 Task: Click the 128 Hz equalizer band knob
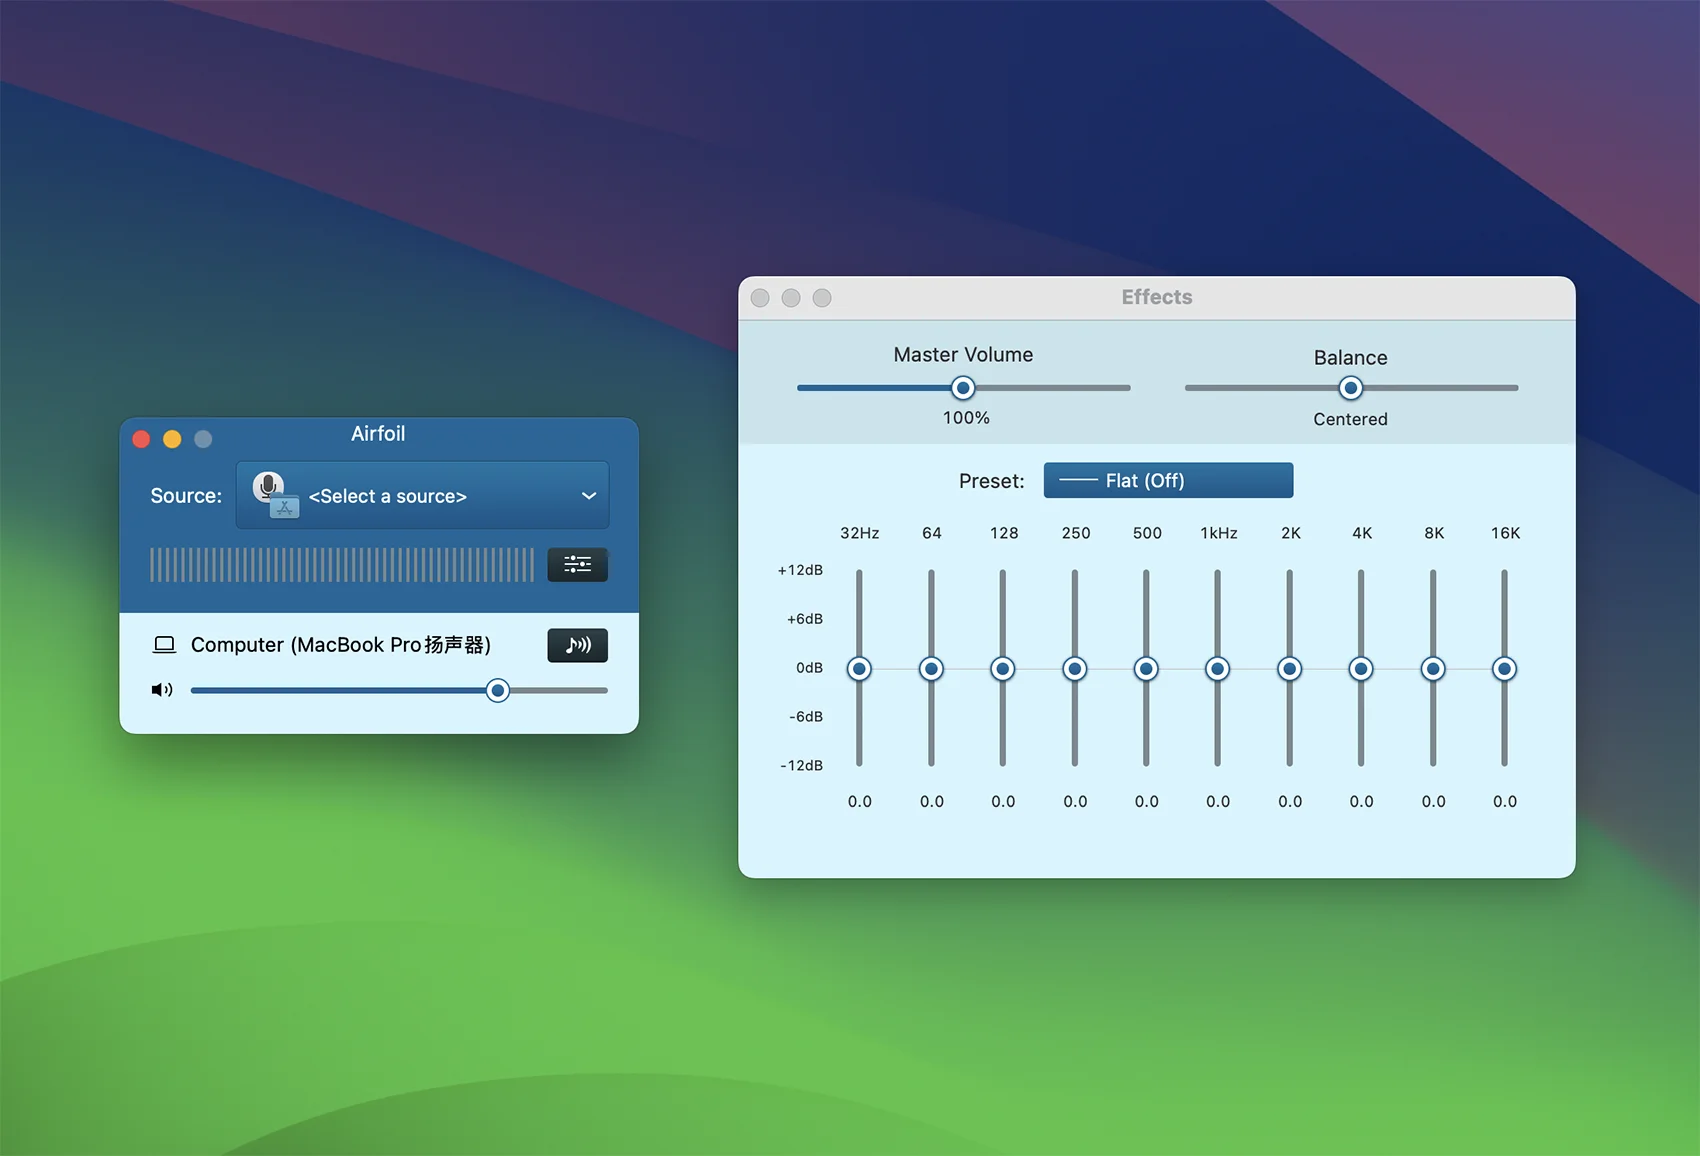(x=1003, y=669)
